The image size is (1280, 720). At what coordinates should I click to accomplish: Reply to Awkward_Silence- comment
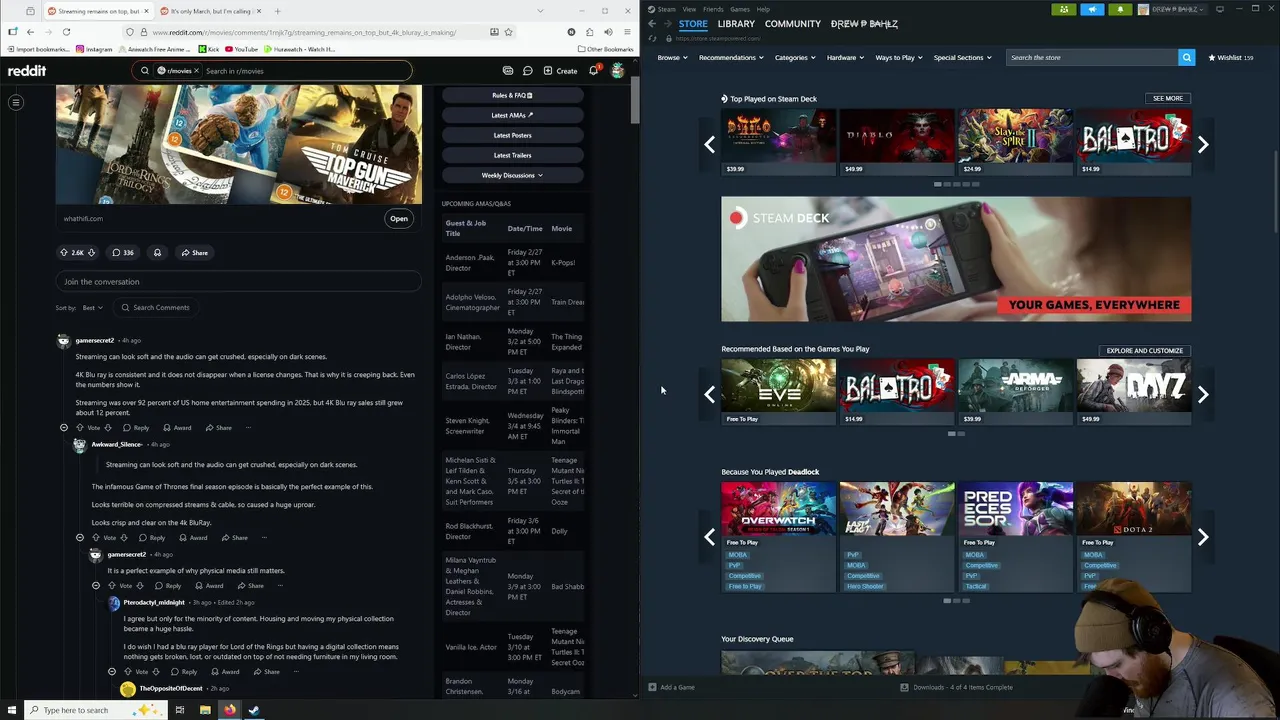point(152,538)
